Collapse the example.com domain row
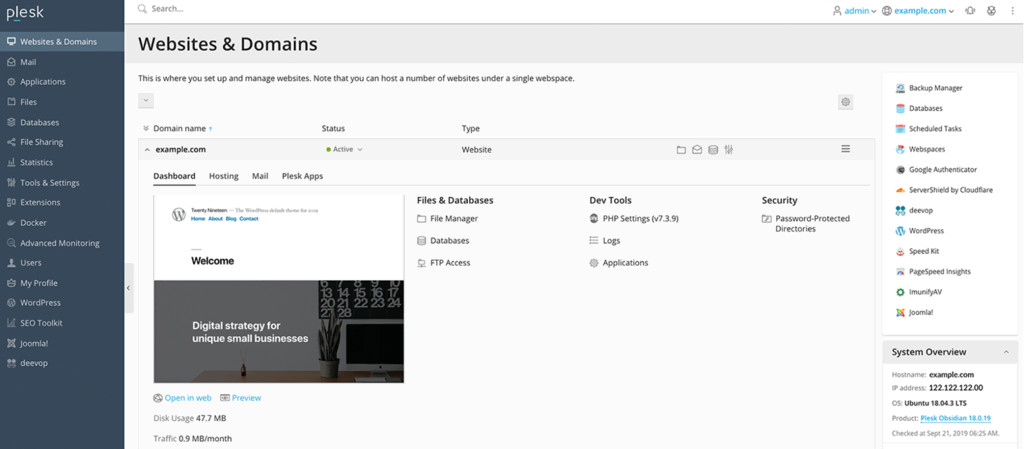The height and width of the screenshot is (449, 1024). 146,149
